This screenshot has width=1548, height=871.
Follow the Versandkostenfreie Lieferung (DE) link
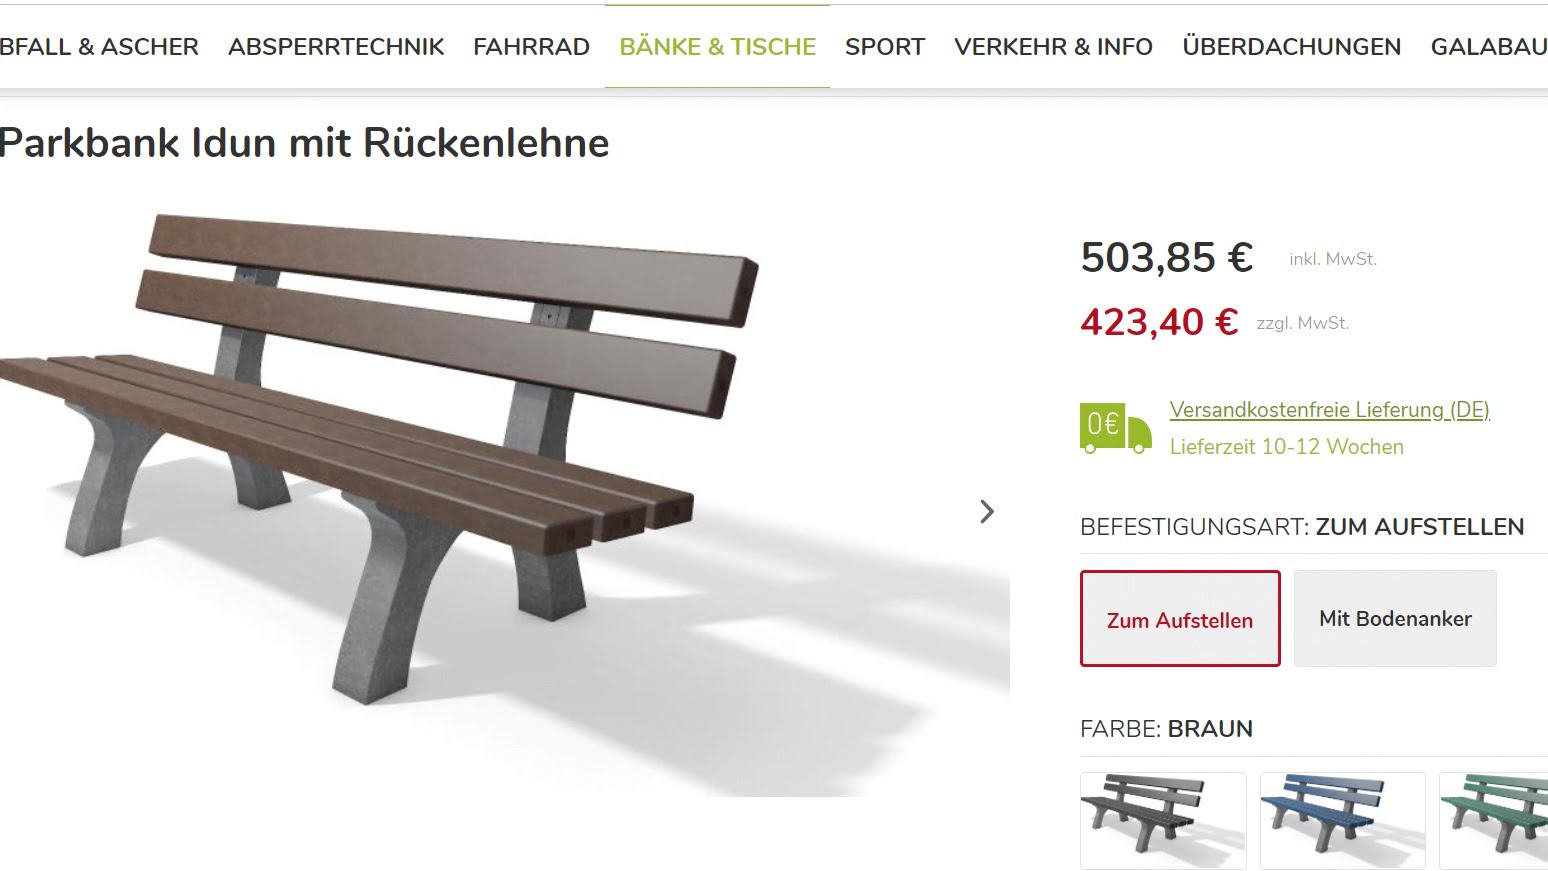[x=1329, y=410]
